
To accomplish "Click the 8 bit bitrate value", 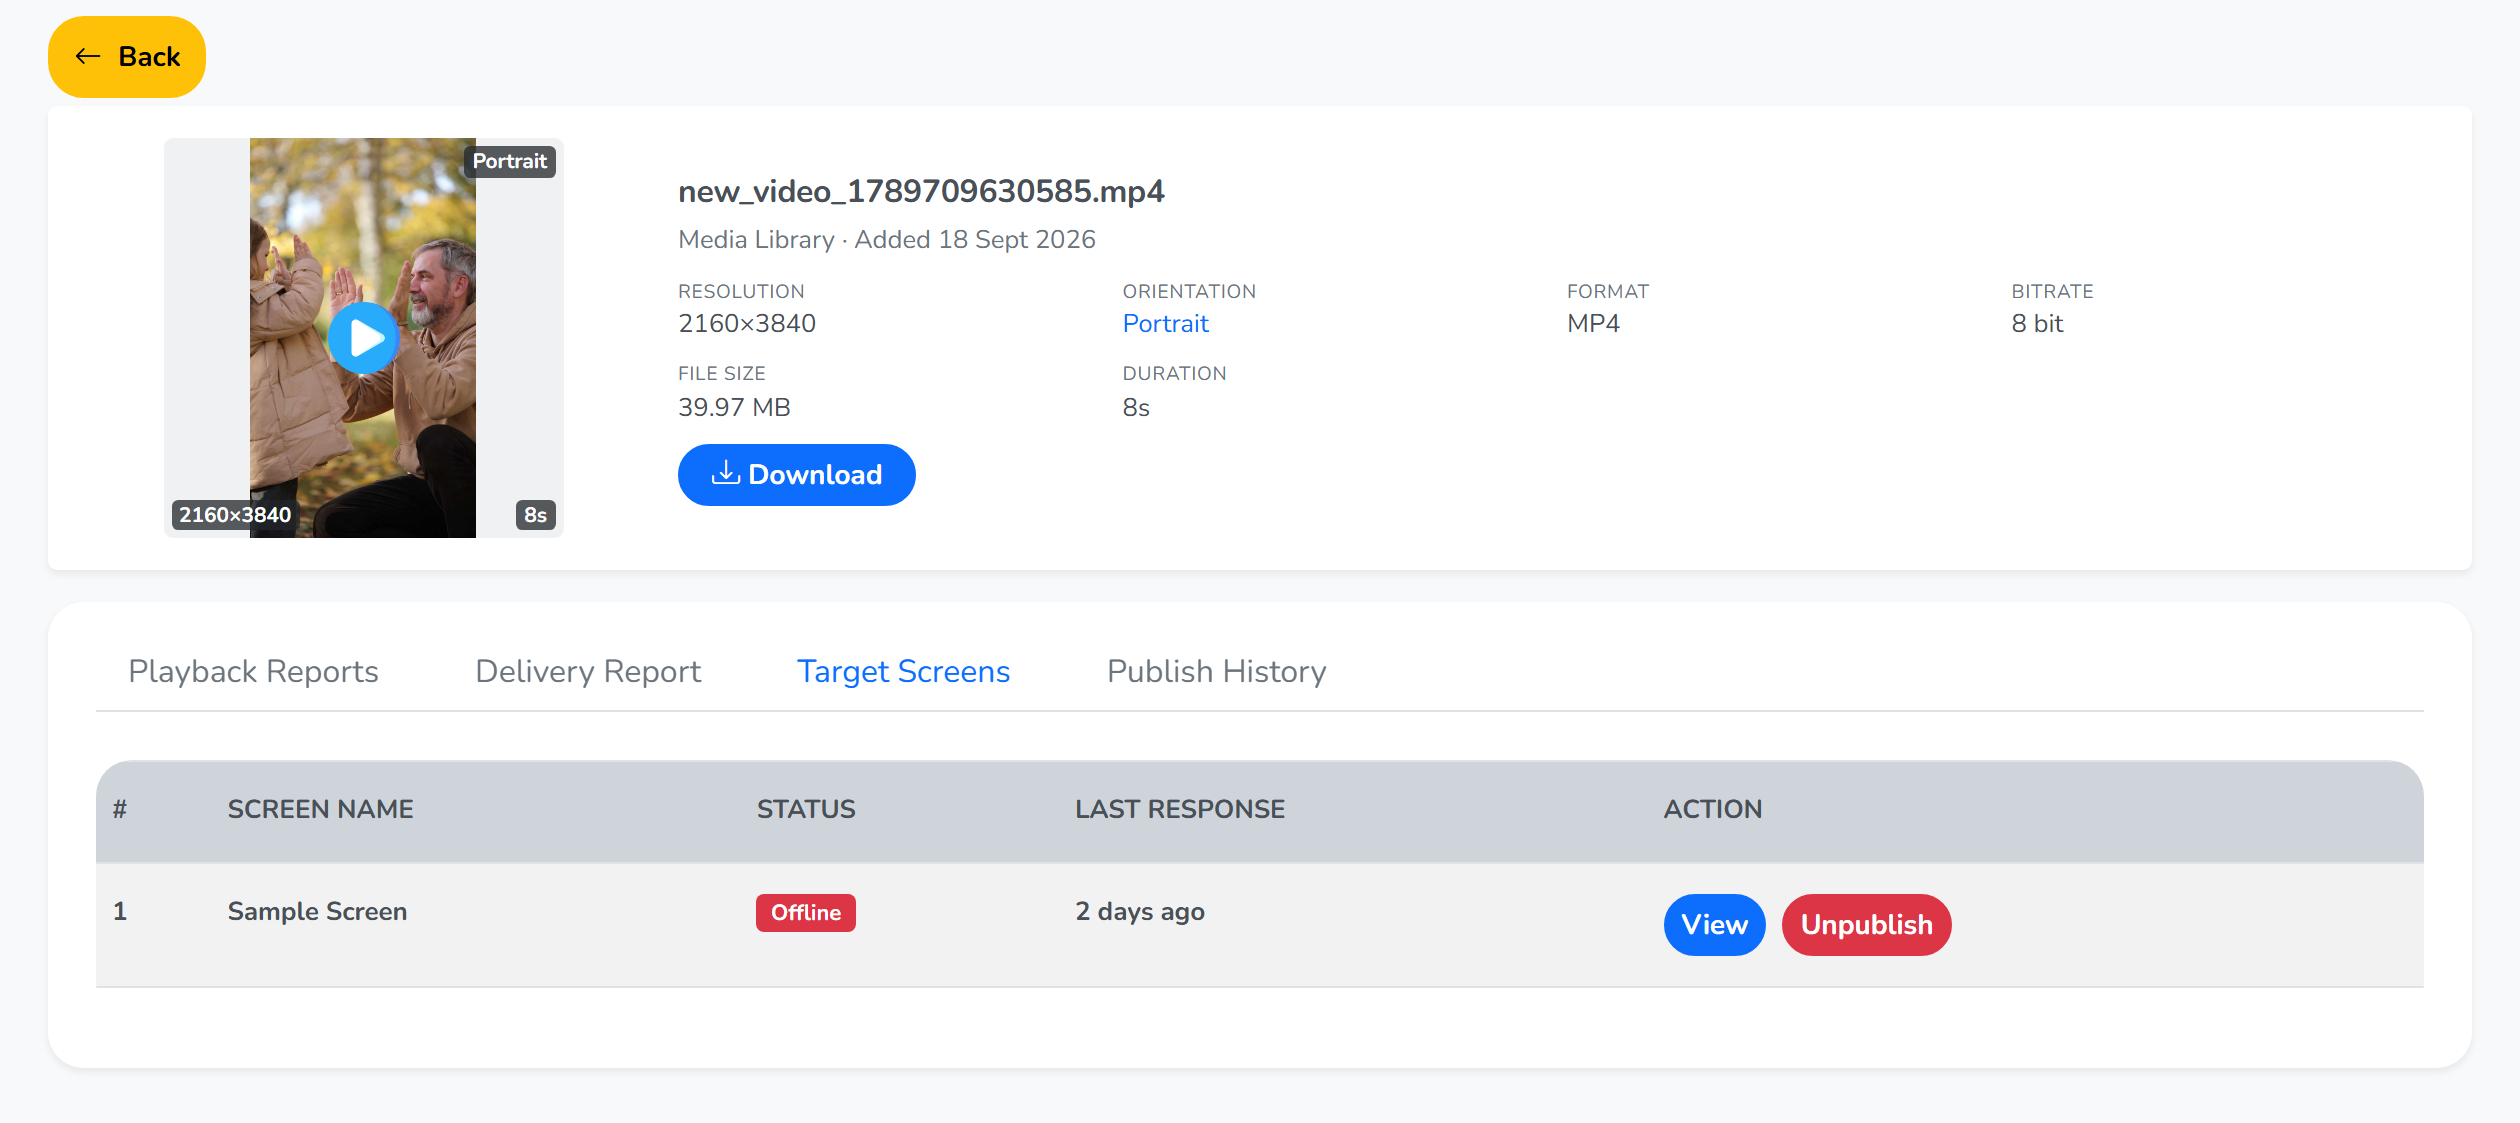I will click(2037, 324).
